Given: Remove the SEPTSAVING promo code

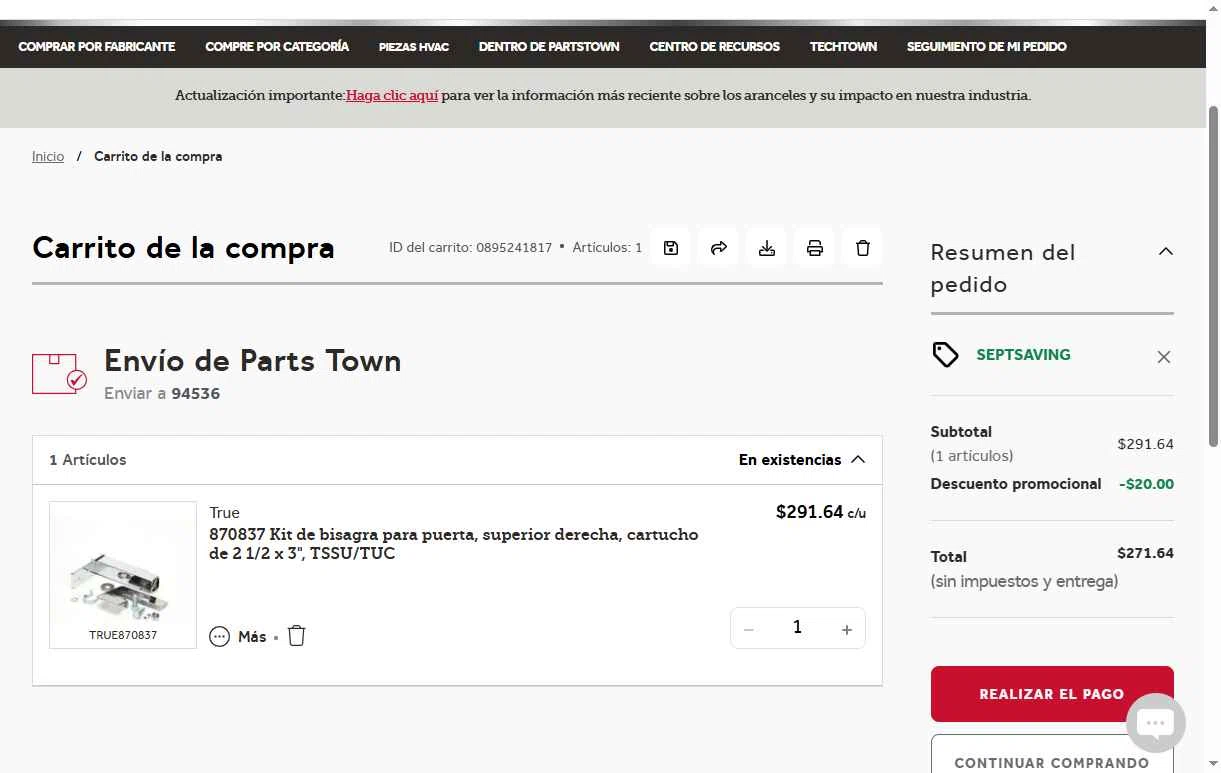Looking at the screenshot, I should [x=1164, y=357].
